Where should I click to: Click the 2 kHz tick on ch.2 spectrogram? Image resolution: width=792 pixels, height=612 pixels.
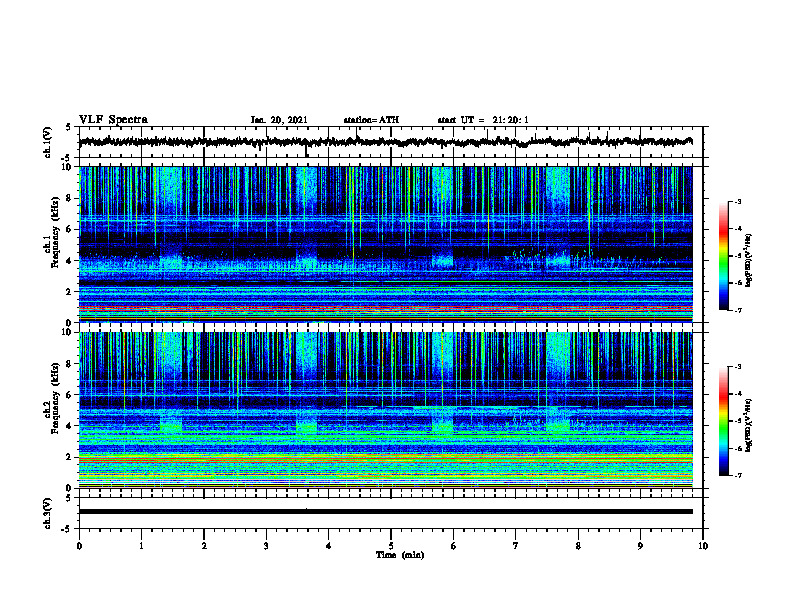pyautogui.click(x=70, y=457)
